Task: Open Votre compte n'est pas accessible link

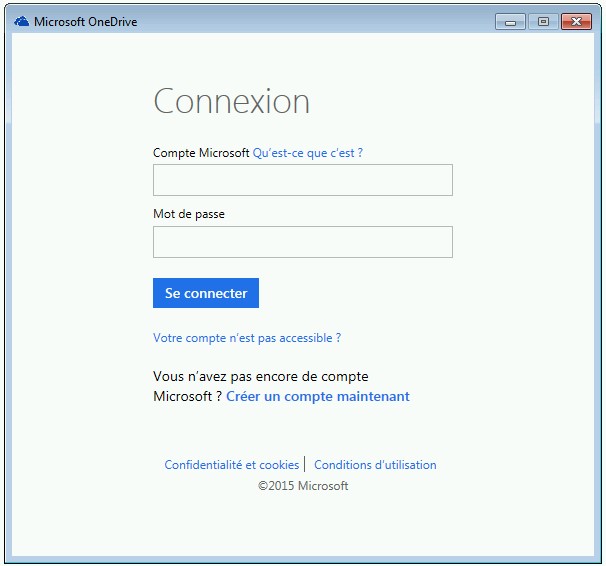Action: (247, 338)
